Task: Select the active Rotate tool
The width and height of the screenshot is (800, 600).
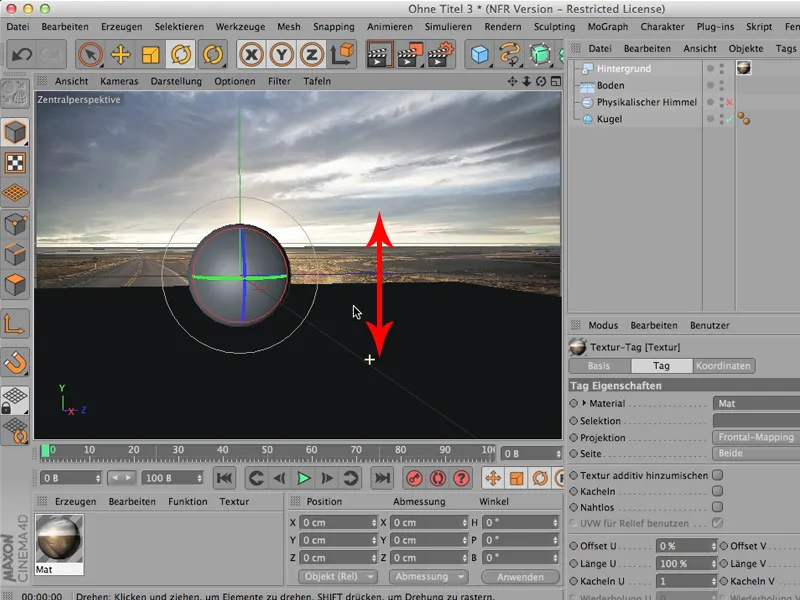Action: 181,54
